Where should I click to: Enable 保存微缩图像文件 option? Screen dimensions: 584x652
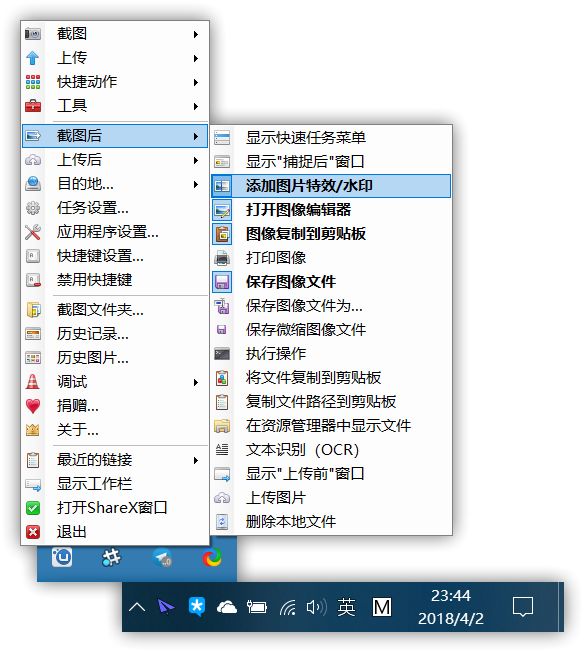pos(331,330)
